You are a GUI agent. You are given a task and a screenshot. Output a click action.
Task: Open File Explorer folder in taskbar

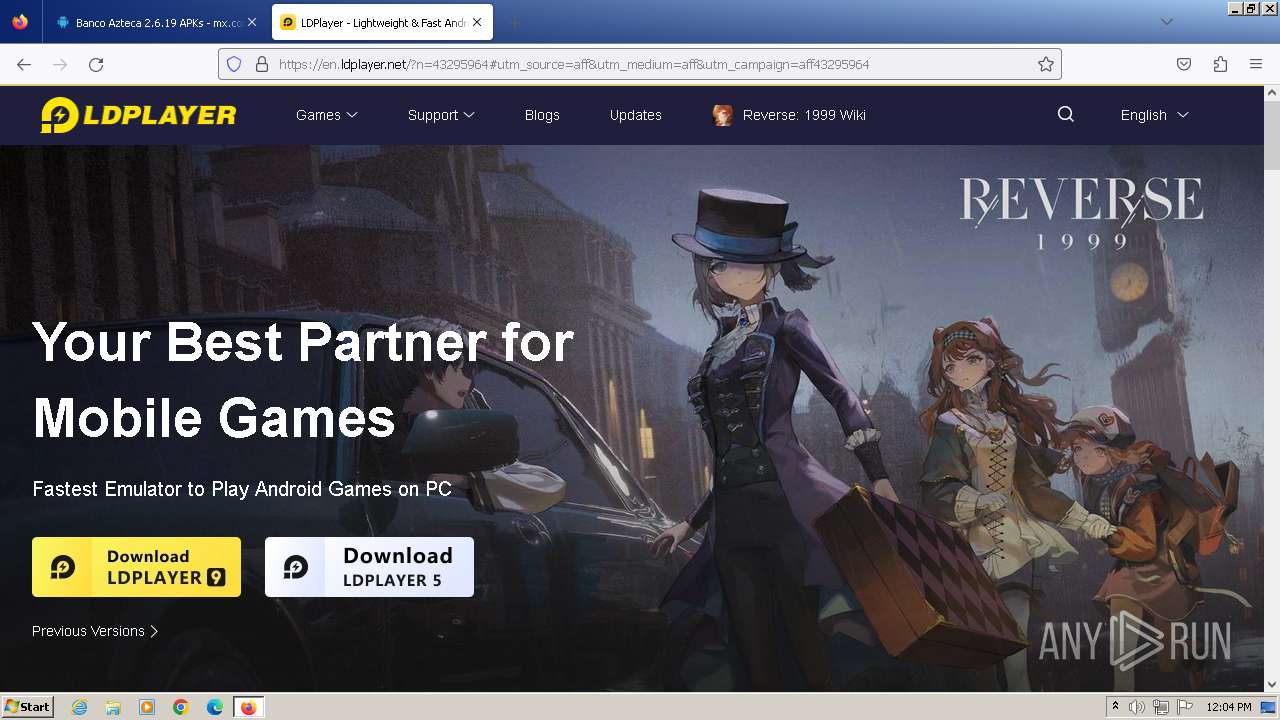[x=113, y=707]
